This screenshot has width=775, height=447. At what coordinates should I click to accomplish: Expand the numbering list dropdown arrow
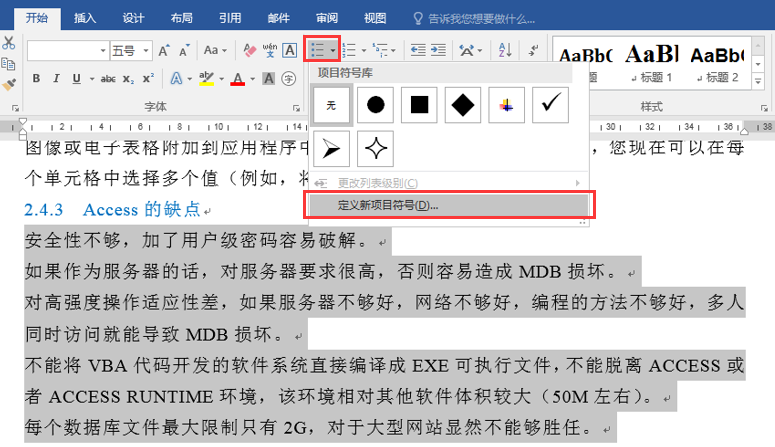[x=366, y=50]
